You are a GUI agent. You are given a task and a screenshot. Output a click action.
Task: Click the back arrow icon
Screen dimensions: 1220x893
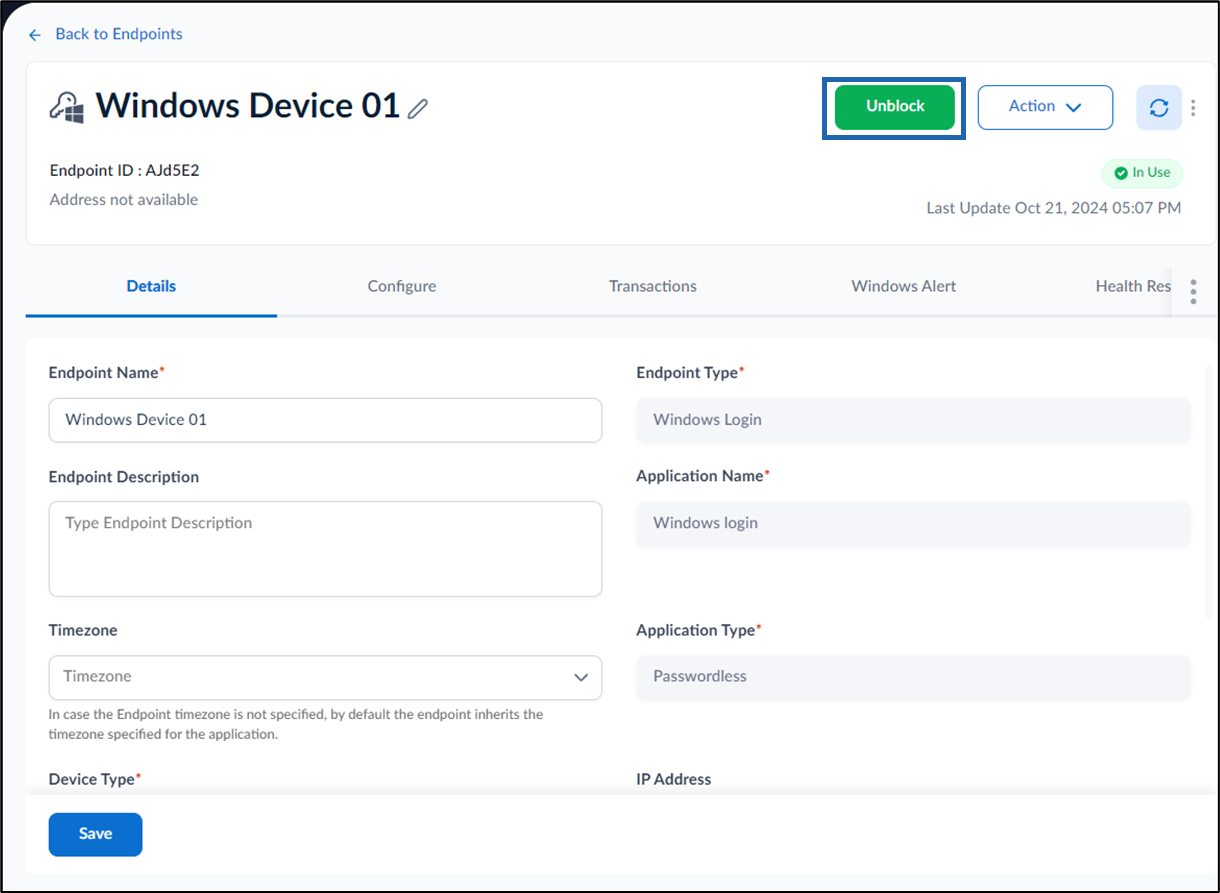[x=35, y=35]
